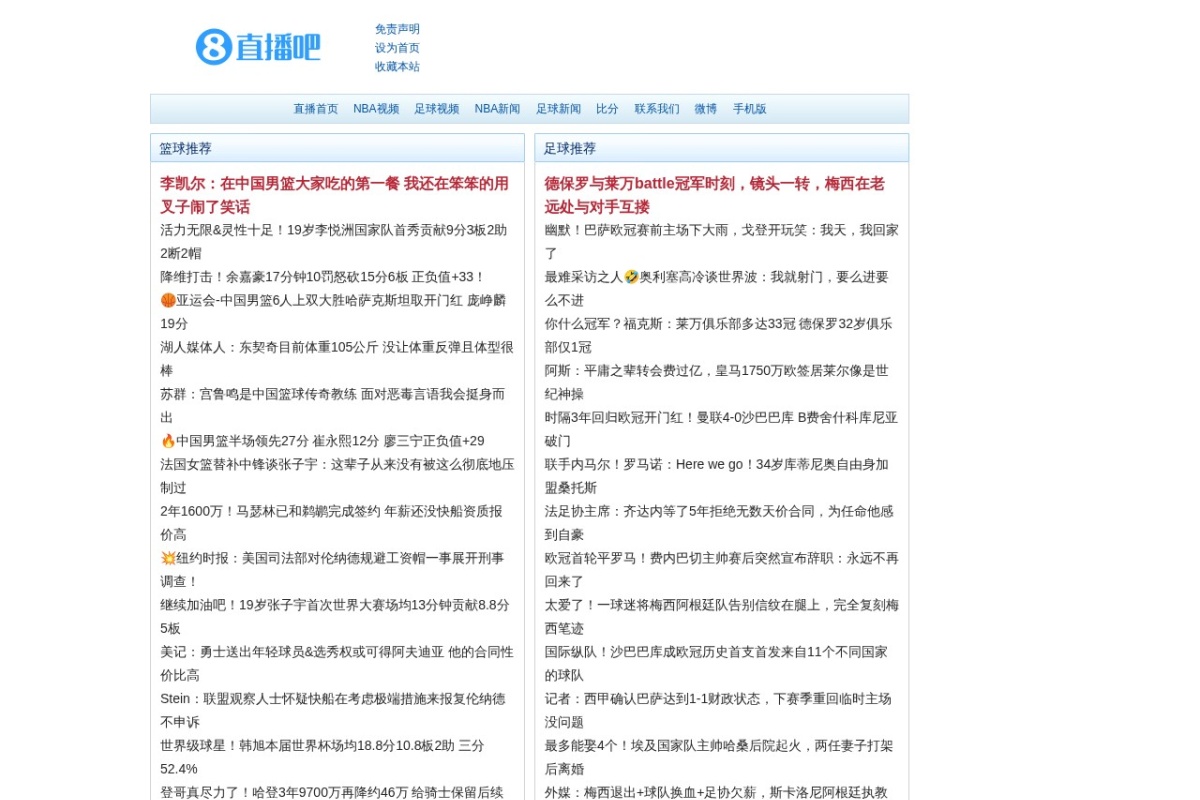Viewport: 1200px width, 800px height.
Task: Open headline 德保罗与莱万battle冠军时刻
Action: coord(716,195)
